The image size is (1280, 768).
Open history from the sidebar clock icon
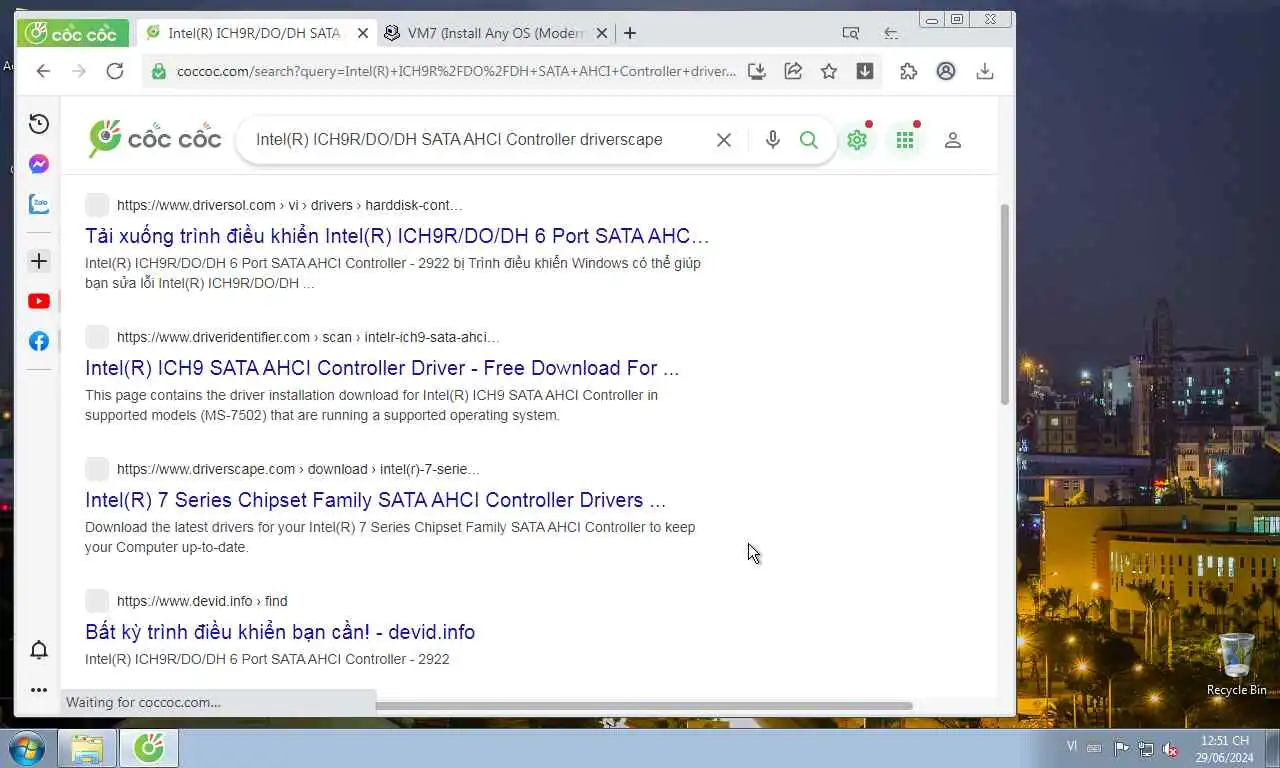point(39,124)
